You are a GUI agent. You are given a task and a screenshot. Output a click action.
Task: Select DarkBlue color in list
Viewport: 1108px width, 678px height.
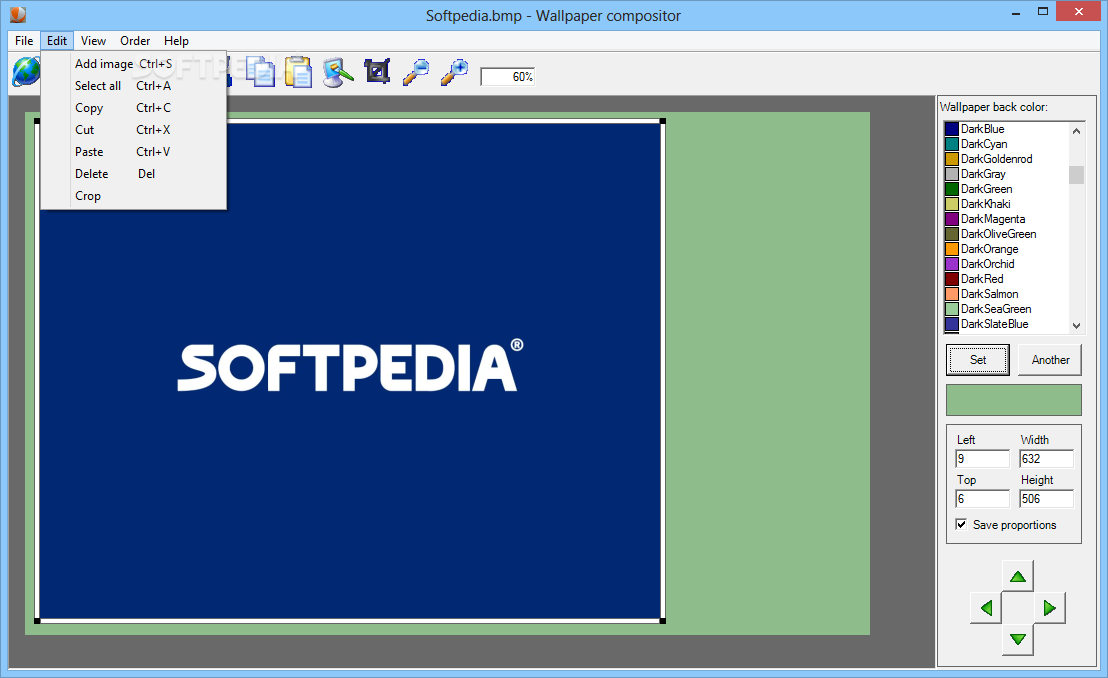point(1006,129)
